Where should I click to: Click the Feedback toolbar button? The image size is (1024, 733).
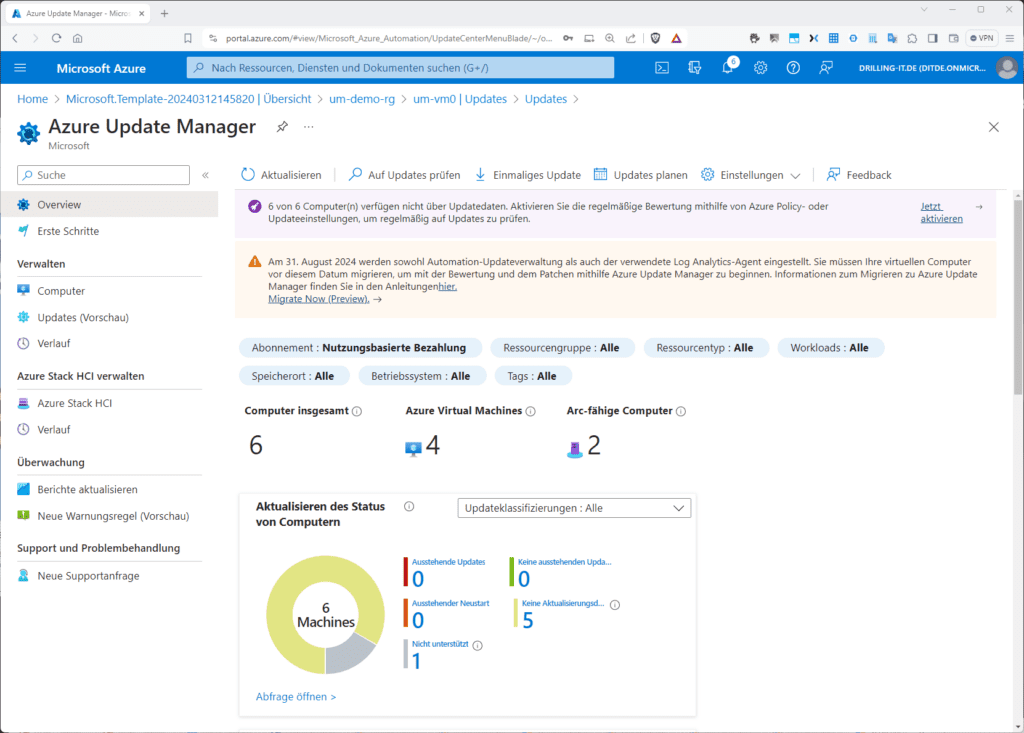coord(859,175)
